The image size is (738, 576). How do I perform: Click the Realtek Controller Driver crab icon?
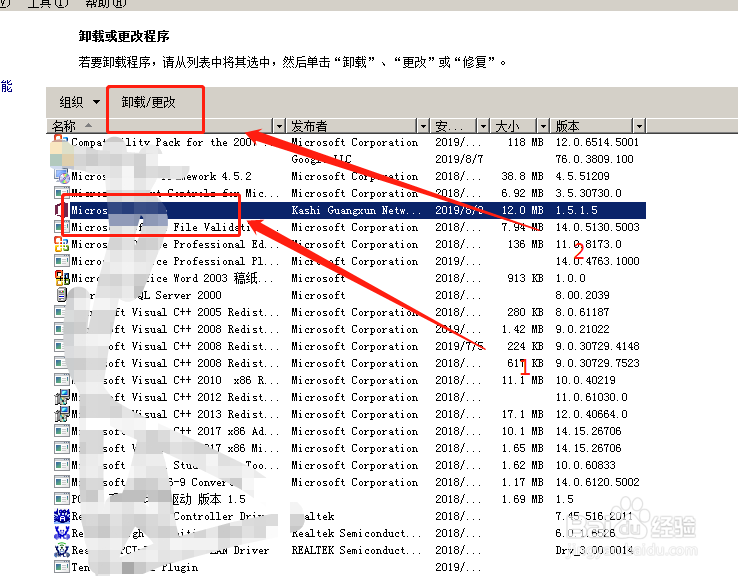tap(62, 516)
